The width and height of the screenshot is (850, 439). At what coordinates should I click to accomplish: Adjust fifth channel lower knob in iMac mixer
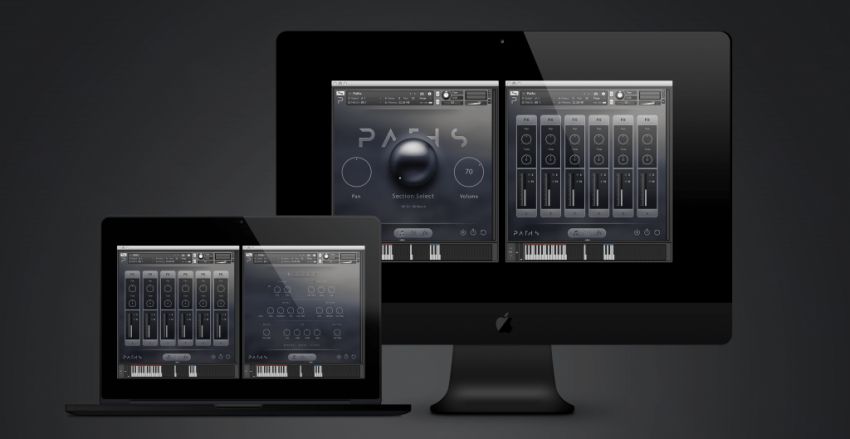pyautogui.click(x=623, y=159)
